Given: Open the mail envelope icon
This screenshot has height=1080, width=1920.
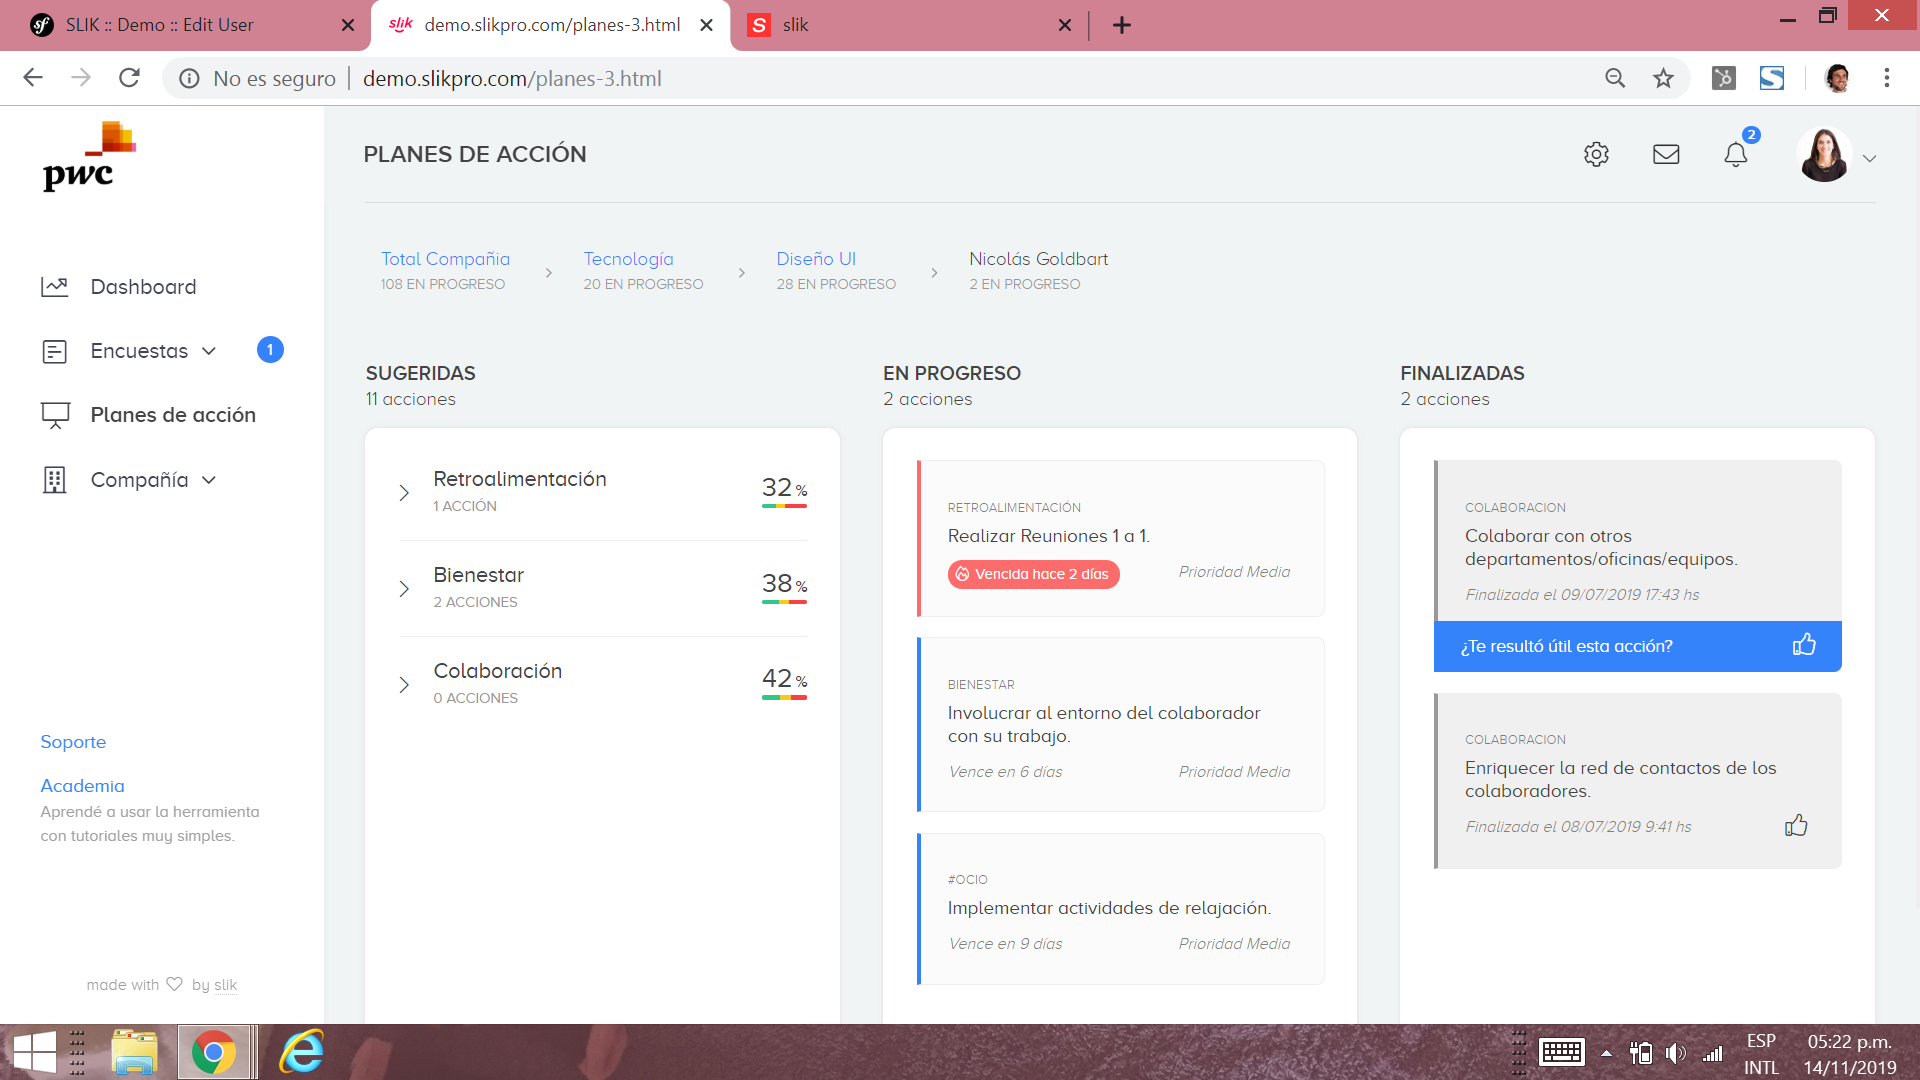Looking at the screenshot, I should coord(1666,154).
